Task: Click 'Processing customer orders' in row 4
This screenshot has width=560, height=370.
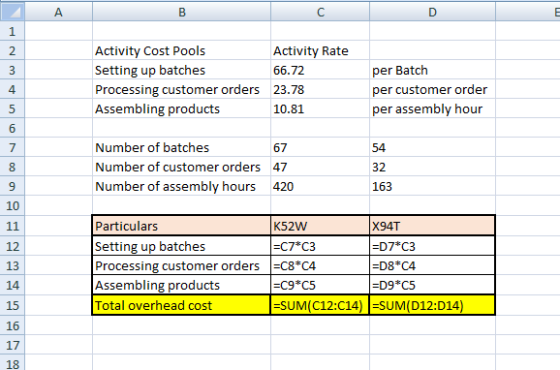Action: coord(181,89)
